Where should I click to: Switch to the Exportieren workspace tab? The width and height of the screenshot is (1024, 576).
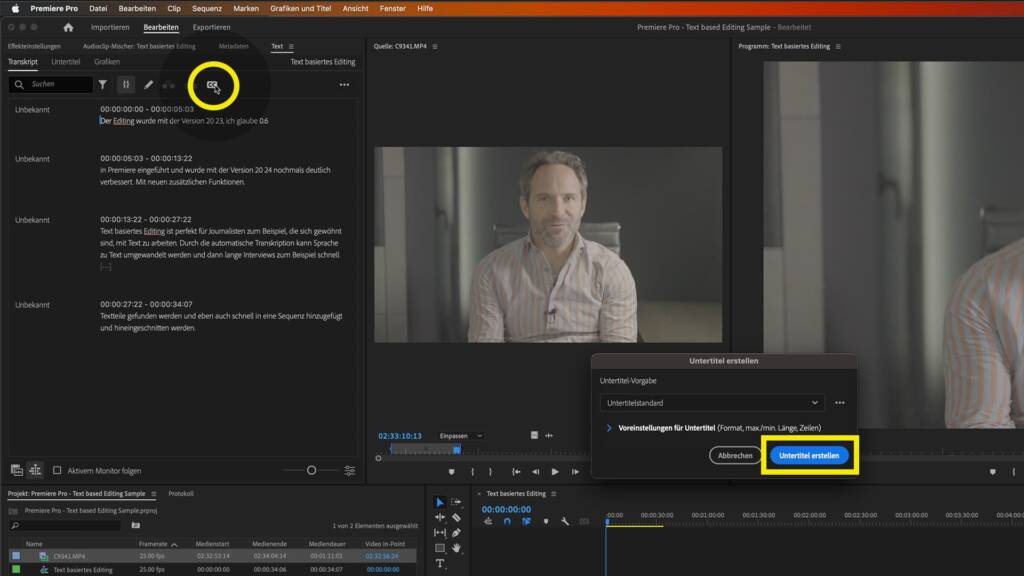(212, 27)
